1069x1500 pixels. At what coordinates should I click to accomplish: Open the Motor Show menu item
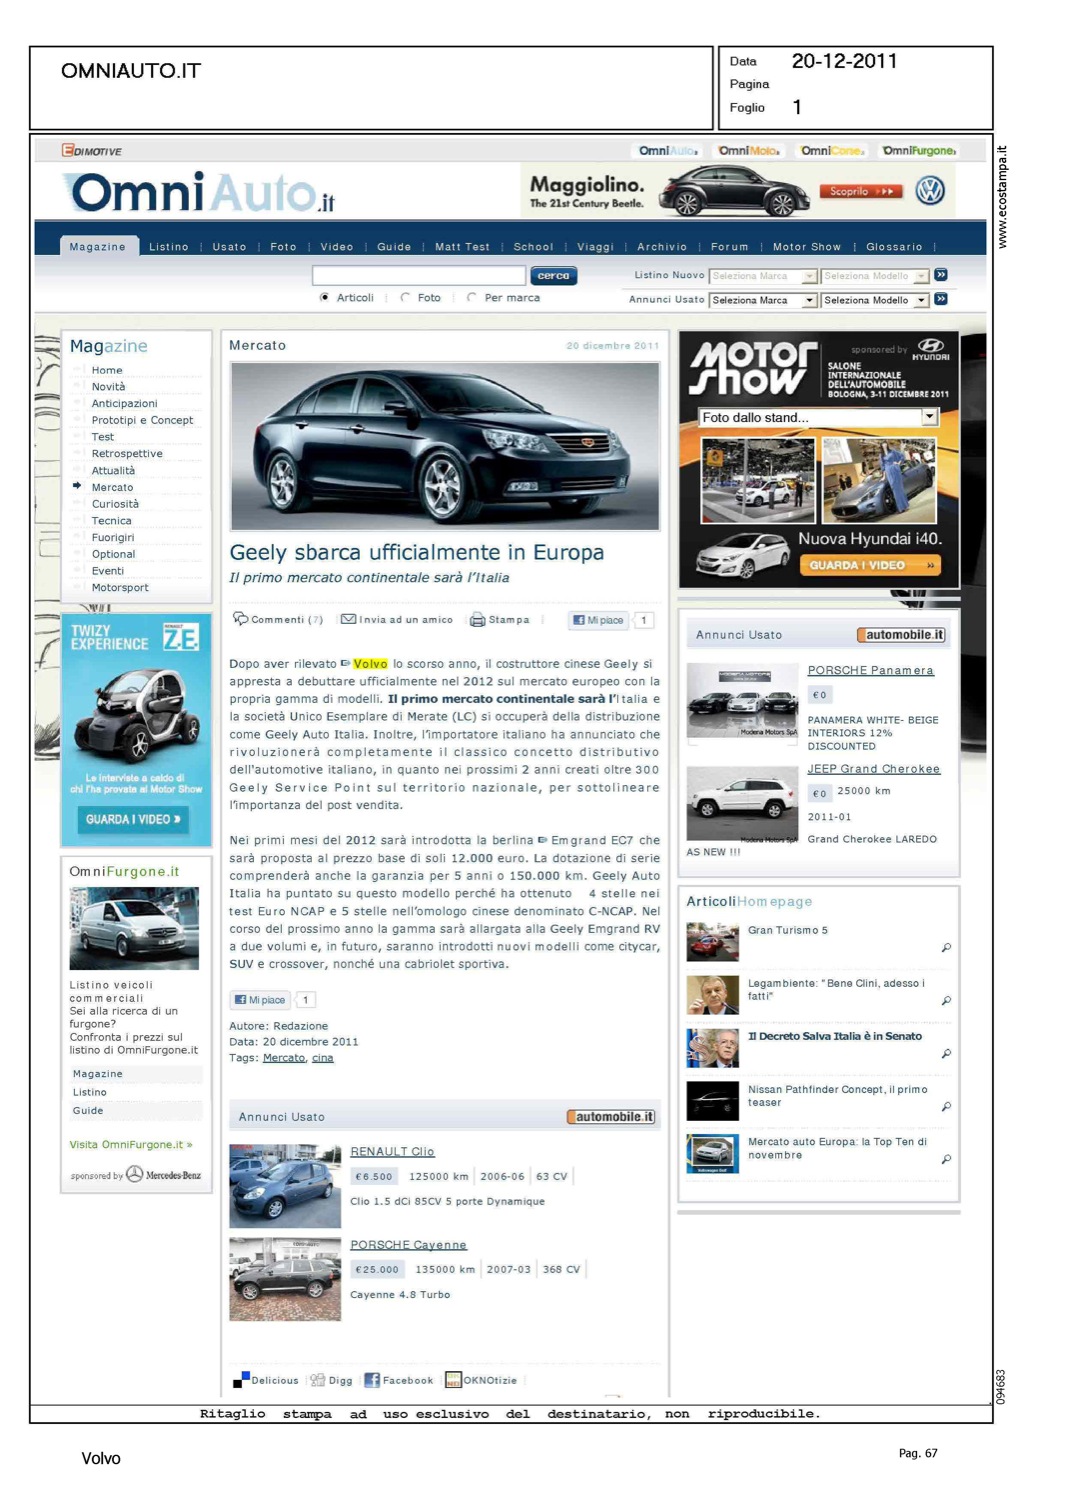point(806,247)
